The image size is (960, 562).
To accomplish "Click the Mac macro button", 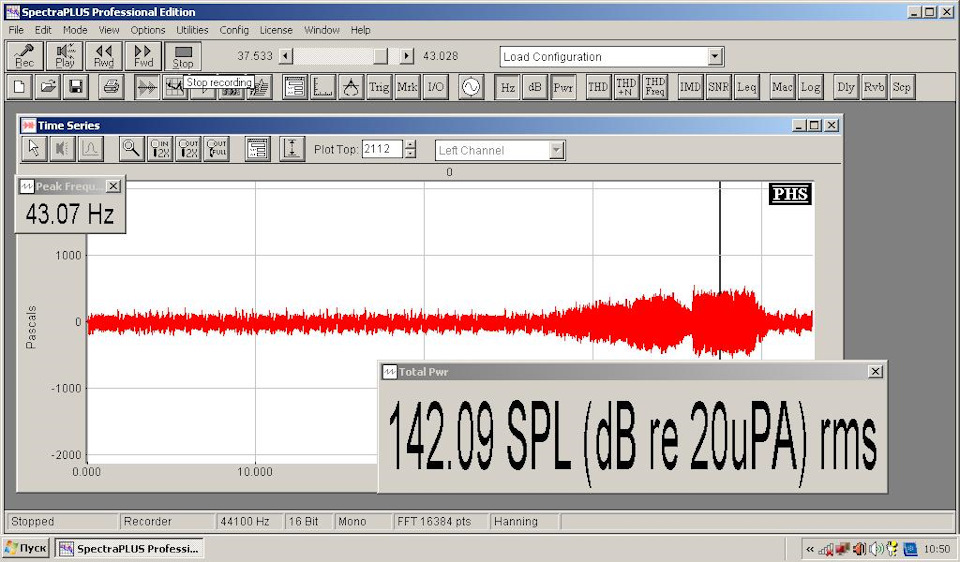I will 782,87.
